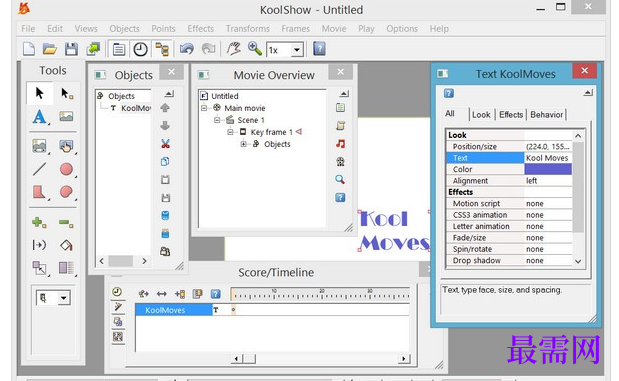The height and width of the screenshot is (381, 619).
Task: Click the timeline ruler at frame 10
Action: (x=274, y=294)
